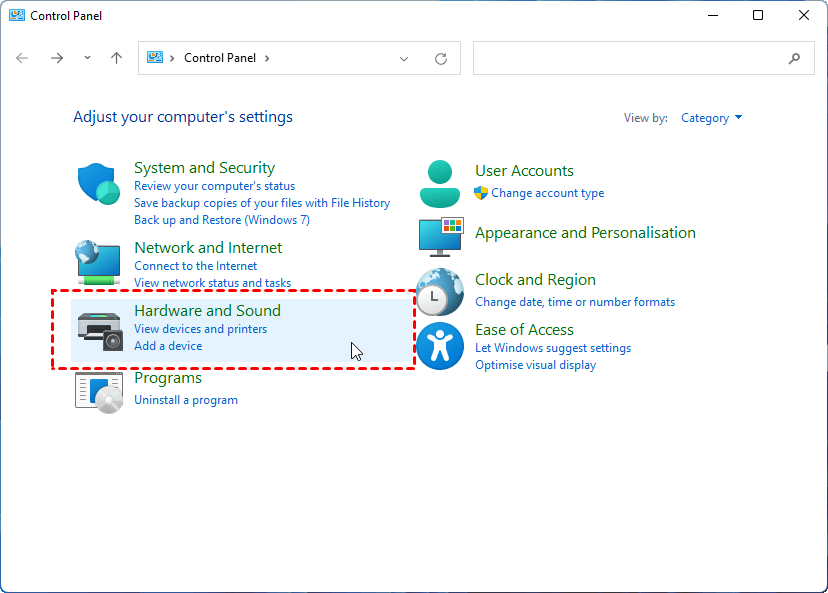828x593 pixels.
Task: Click the Control Panel breadcrumb item
Action: click(x=219, y=59)
